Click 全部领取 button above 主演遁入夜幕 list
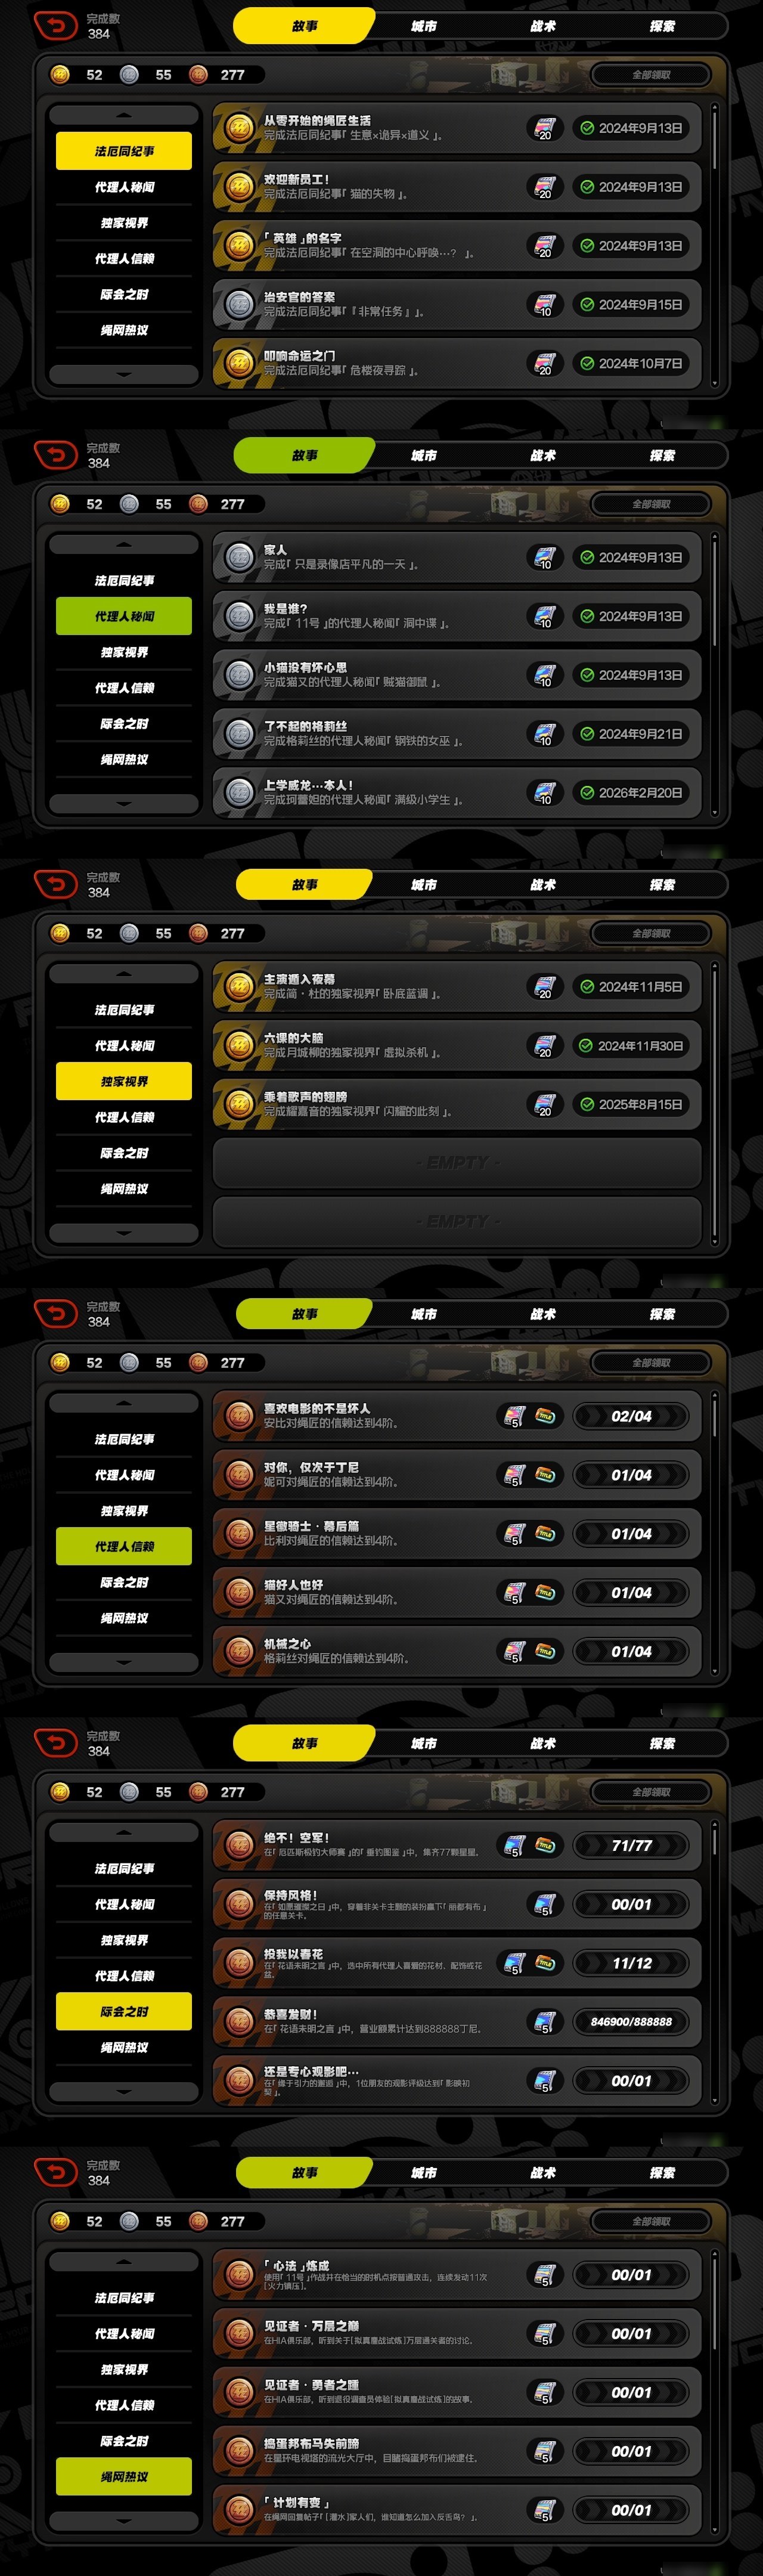Screen dimensions: 763x2576 [651, 933]
